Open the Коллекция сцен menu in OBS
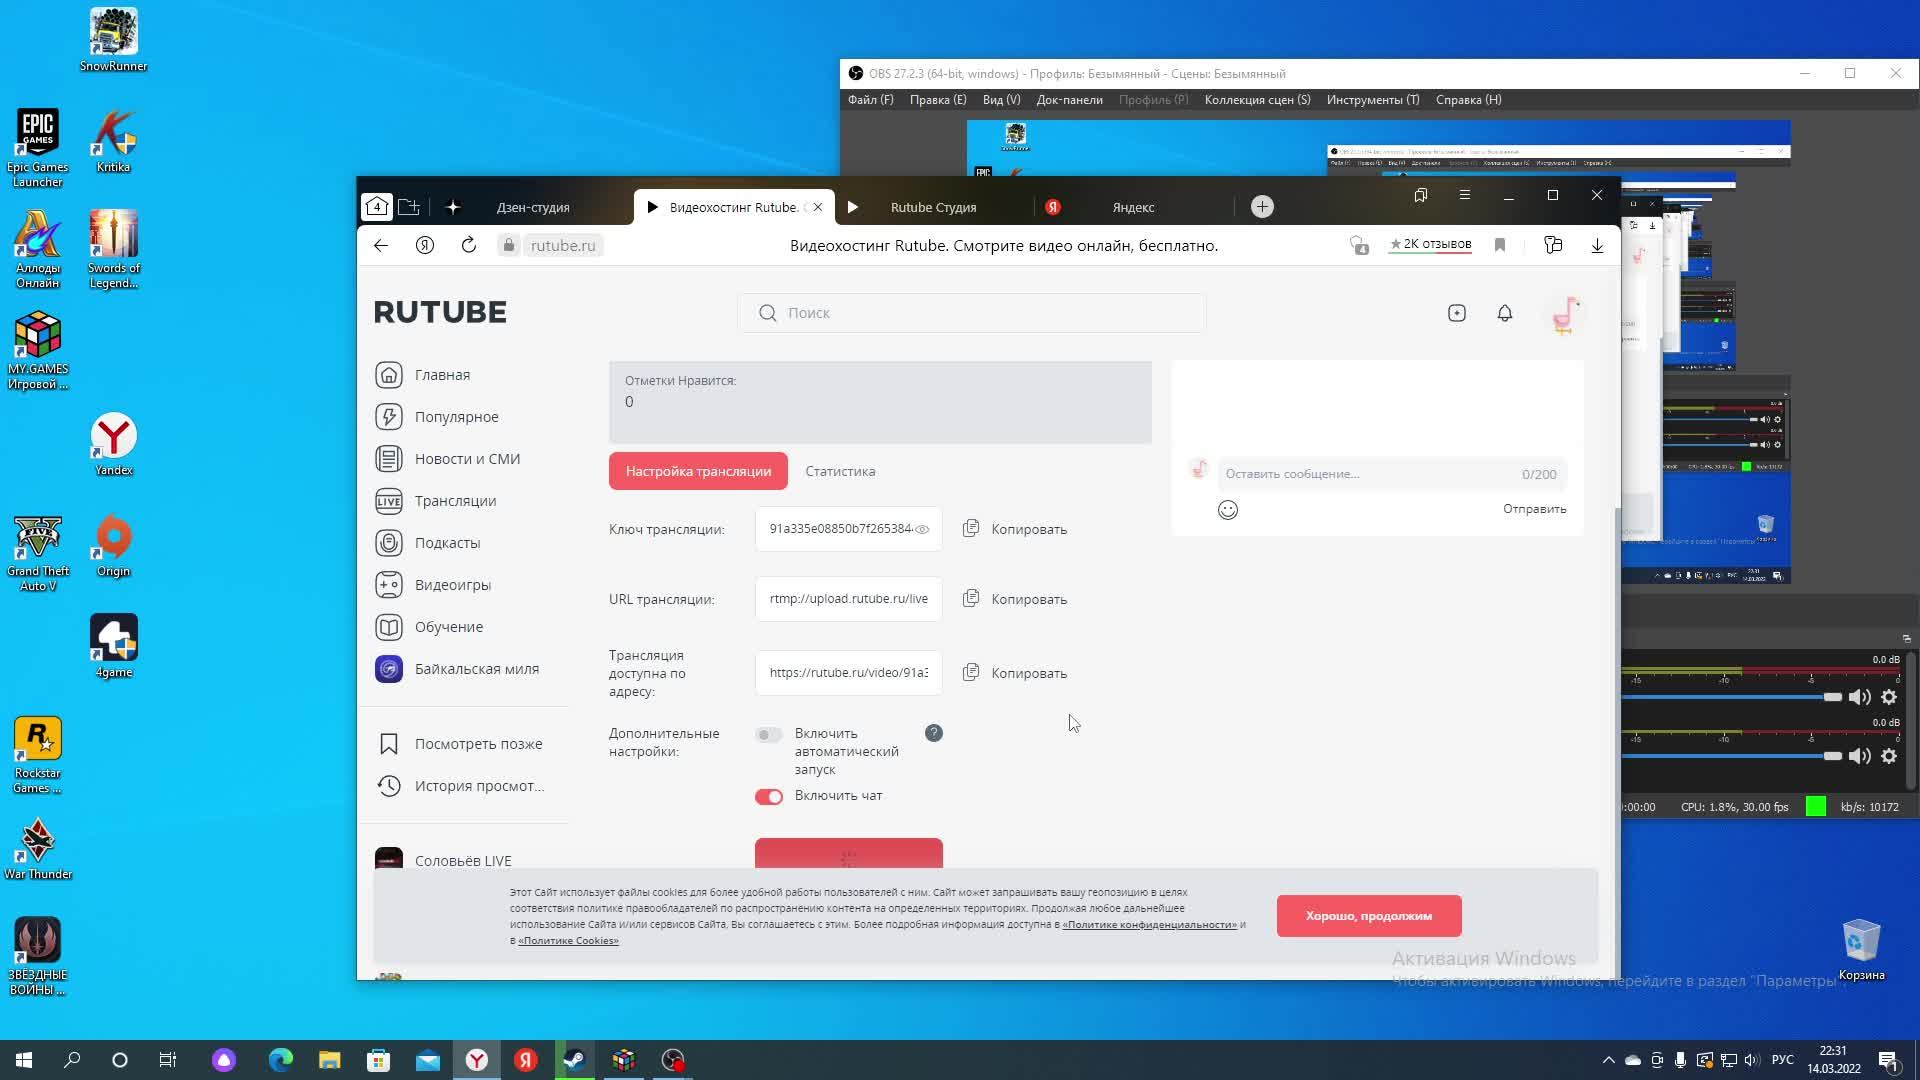Image resolution: width=1920 pixels, height=1080 pixels. (1257, 100)
